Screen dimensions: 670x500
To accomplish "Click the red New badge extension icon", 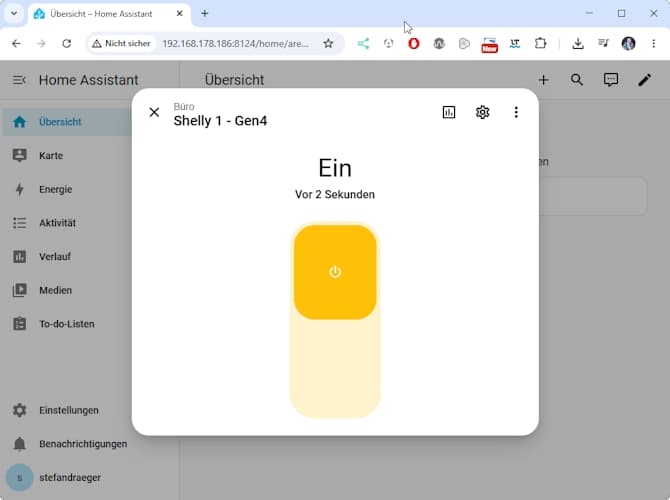I will [x=489, y=45].
